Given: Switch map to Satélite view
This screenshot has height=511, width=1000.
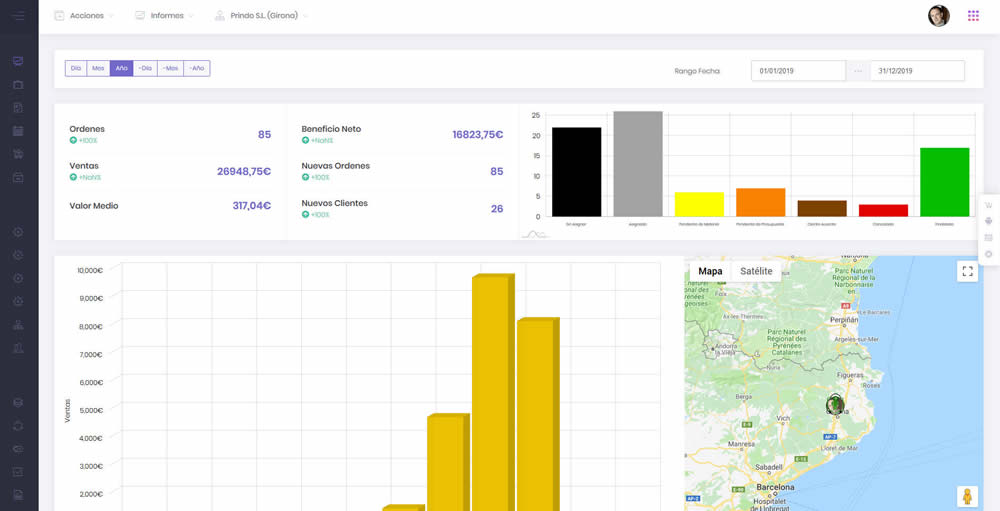Looking at the screenshot, I should (756, 271).
